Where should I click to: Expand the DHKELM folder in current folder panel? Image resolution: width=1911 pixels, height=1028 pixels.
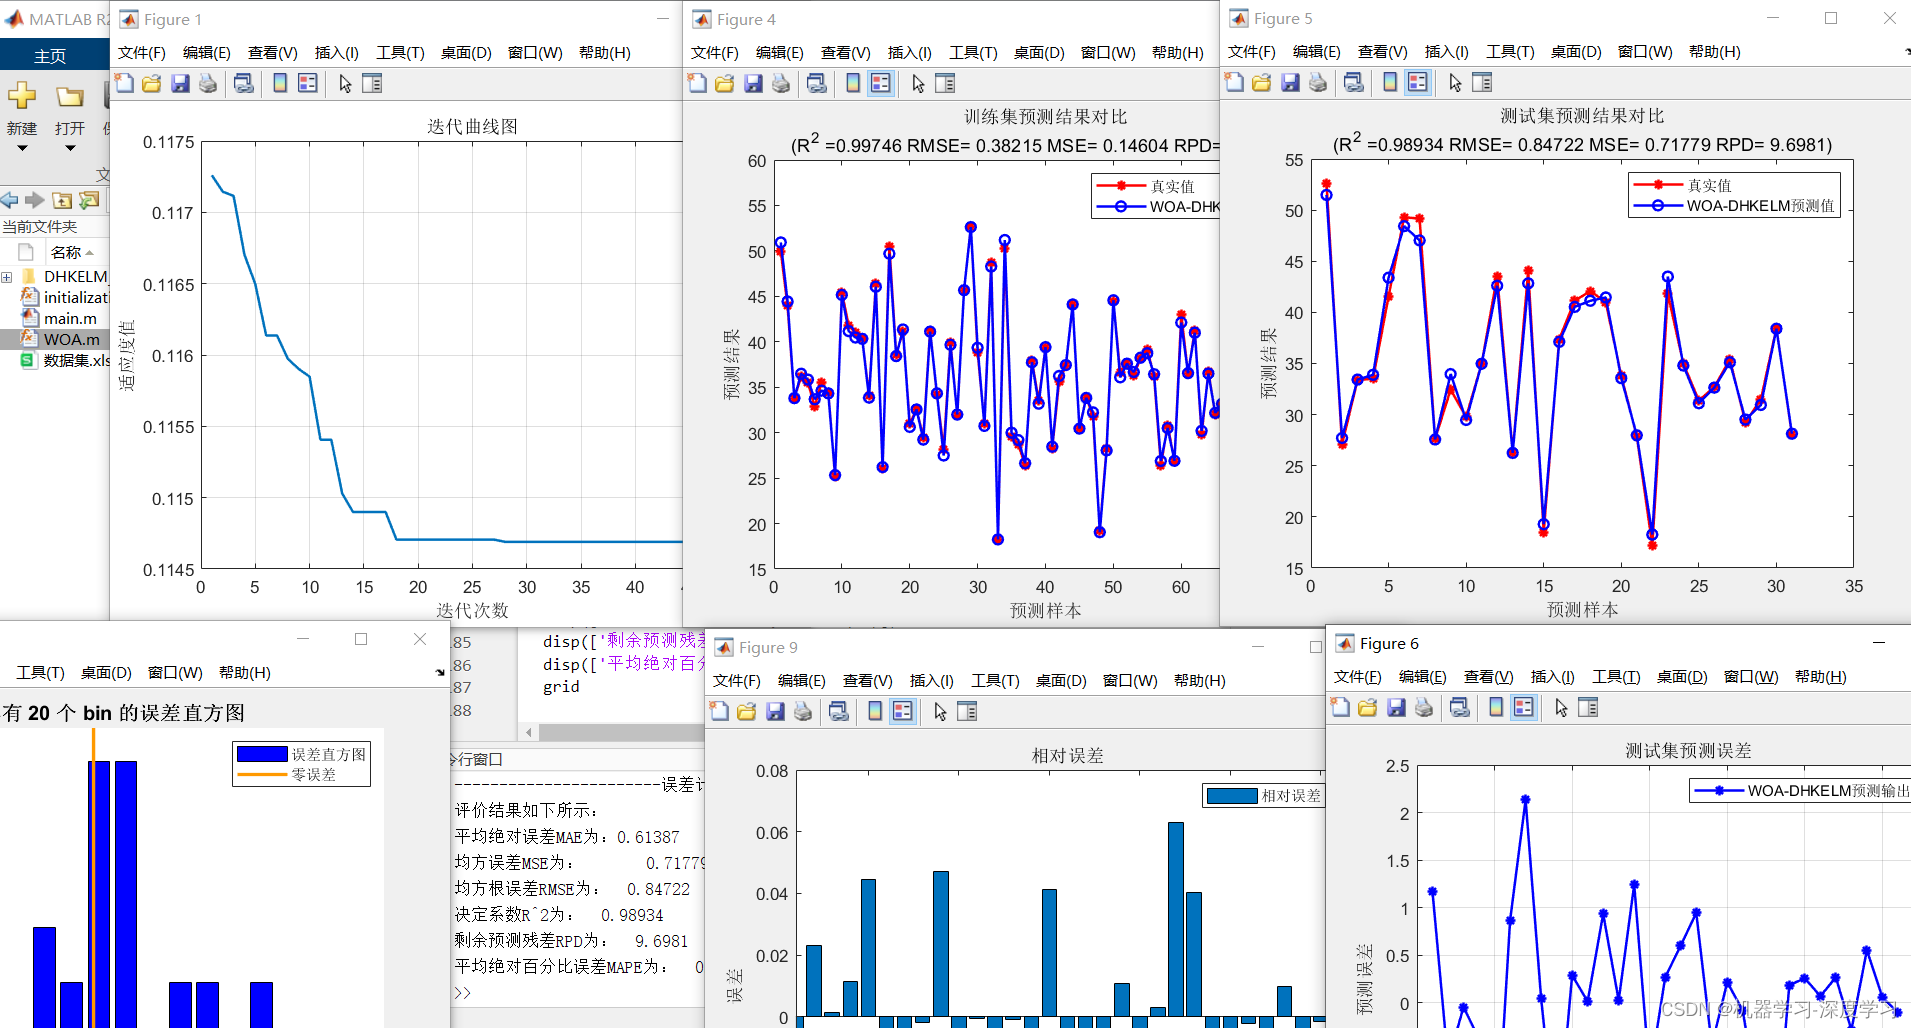[8, 276]
